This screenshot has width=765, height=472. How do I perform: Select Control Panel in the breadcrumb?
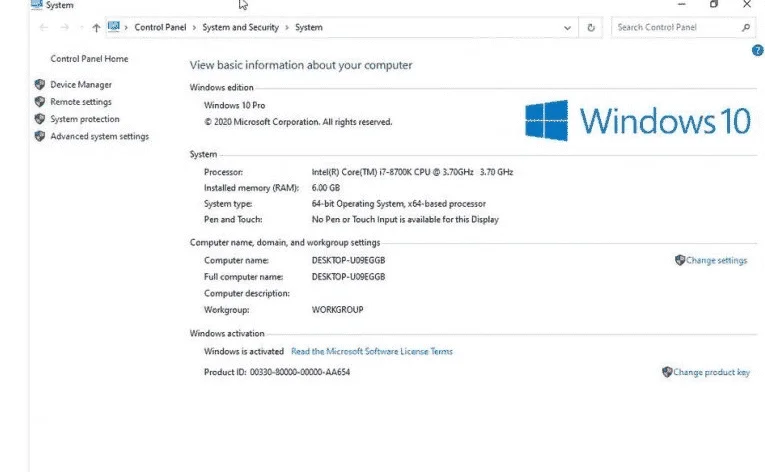[160, 27]
